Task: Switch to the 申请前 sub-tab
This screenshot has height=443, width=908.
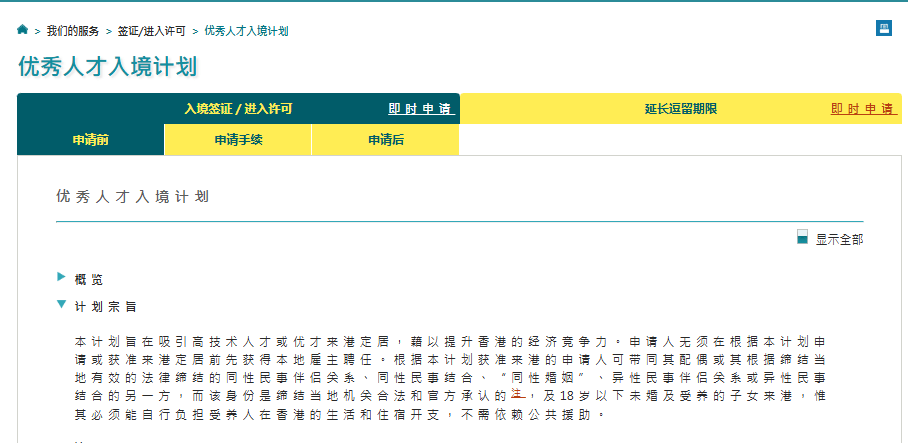Action: (91, 140)
